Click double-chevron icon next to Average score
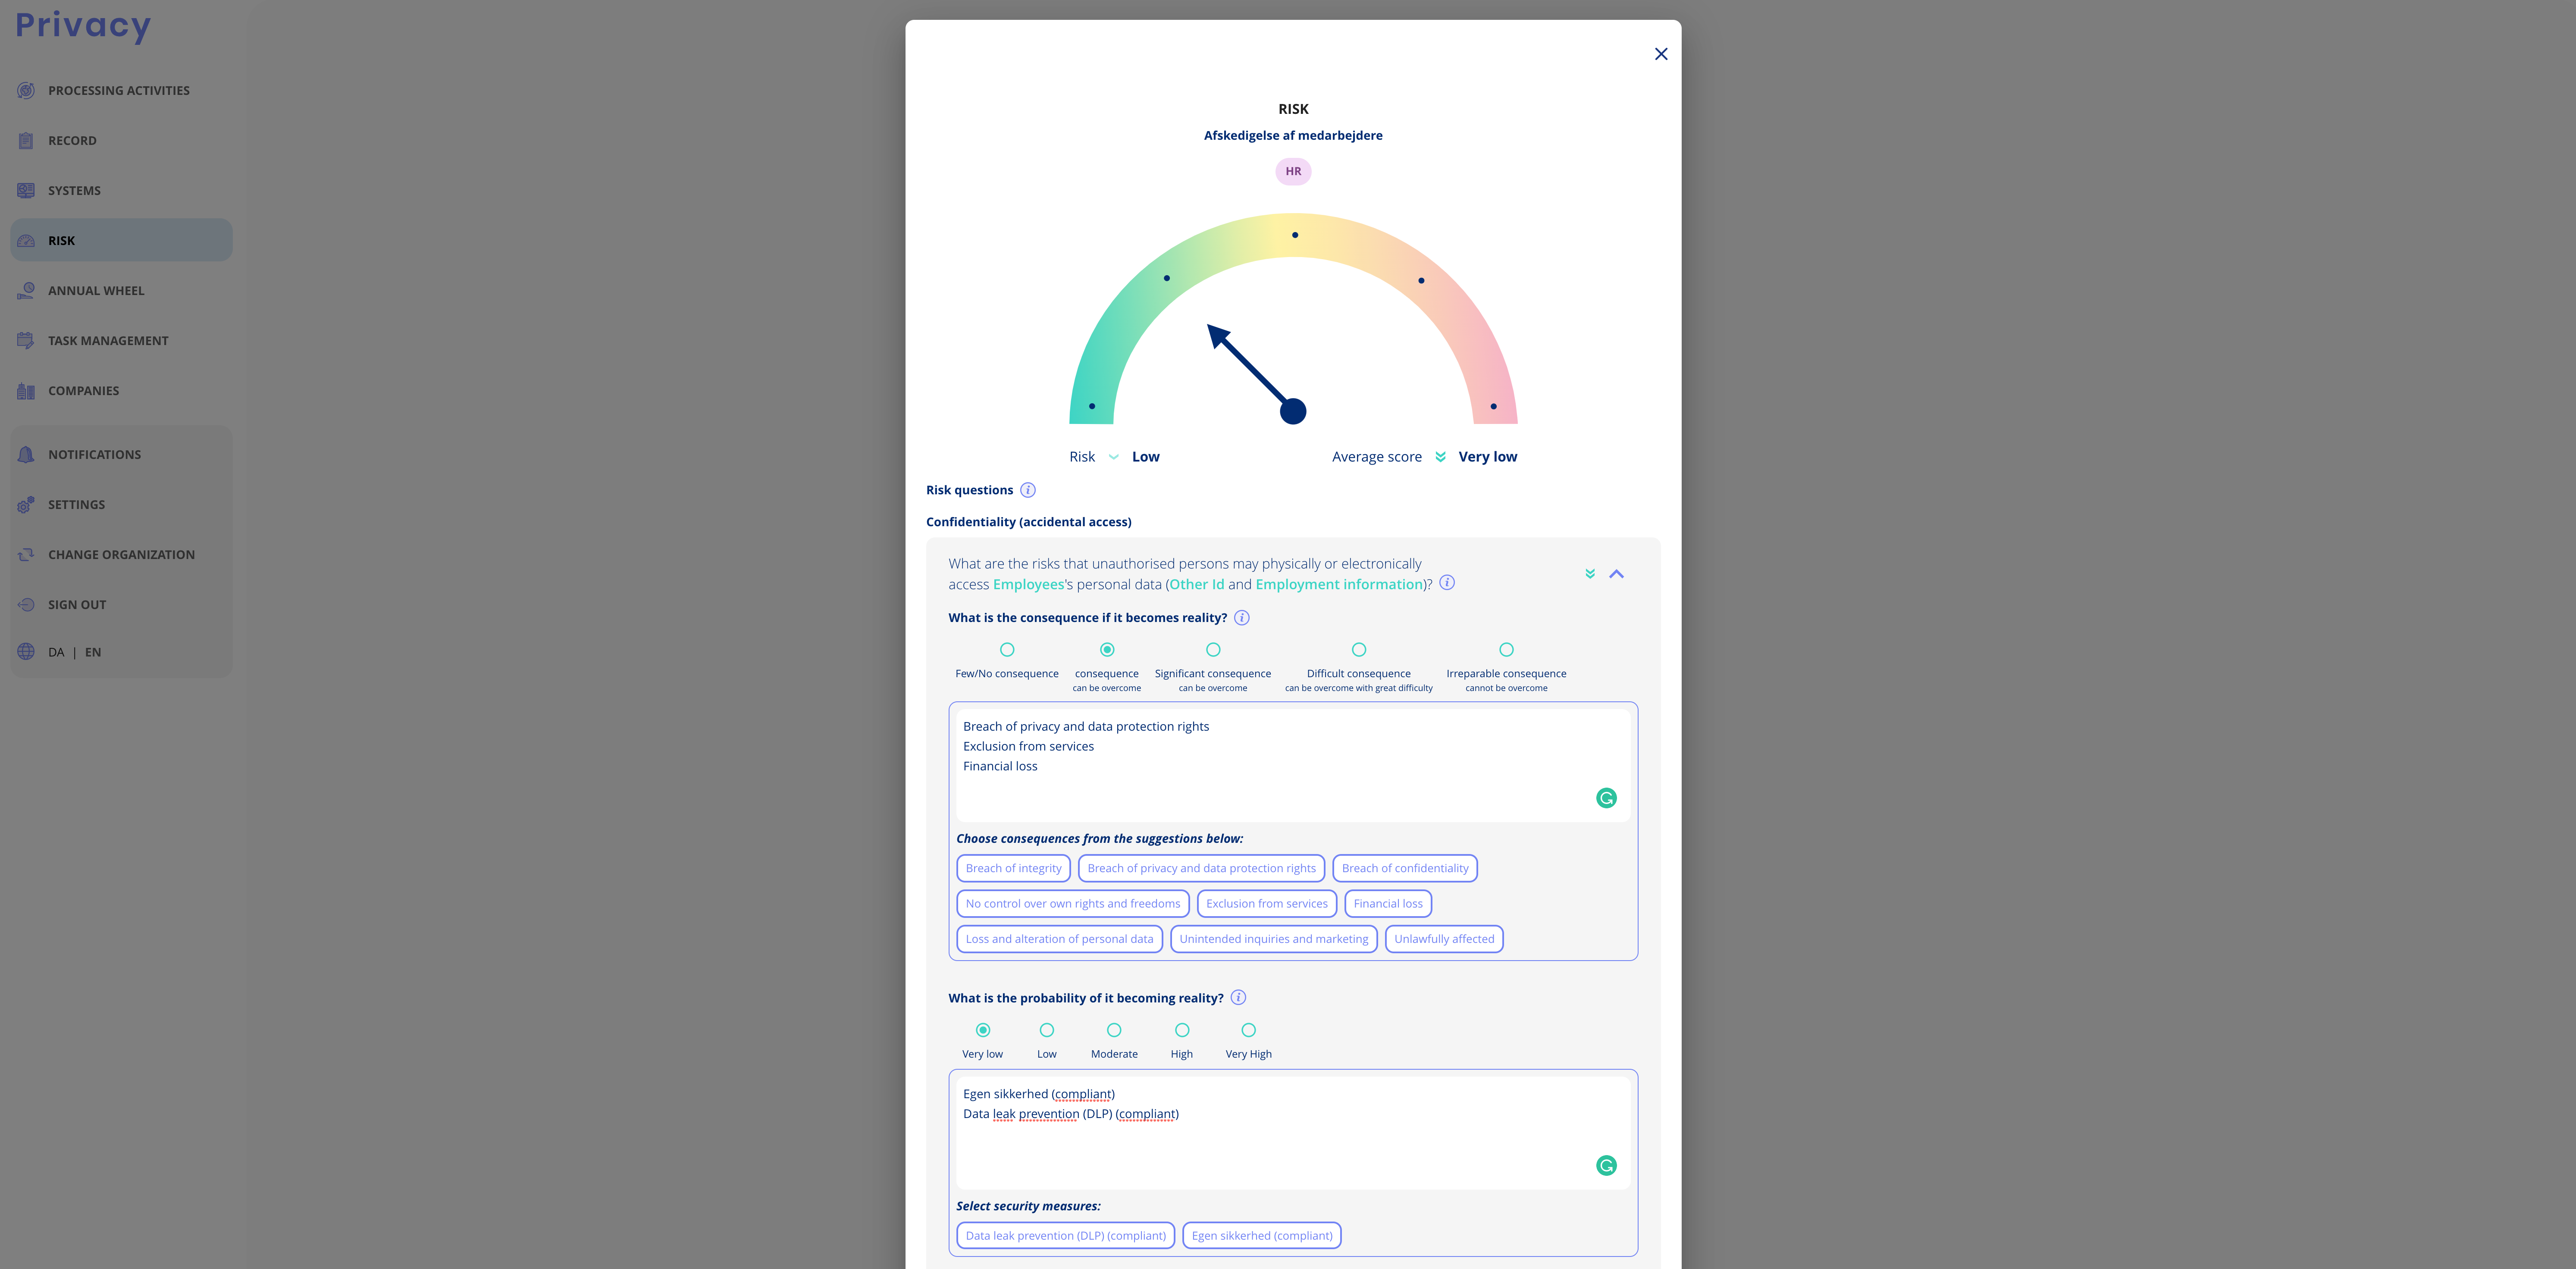This screenshot has height=1269, width=2576. click(1440, 457)
